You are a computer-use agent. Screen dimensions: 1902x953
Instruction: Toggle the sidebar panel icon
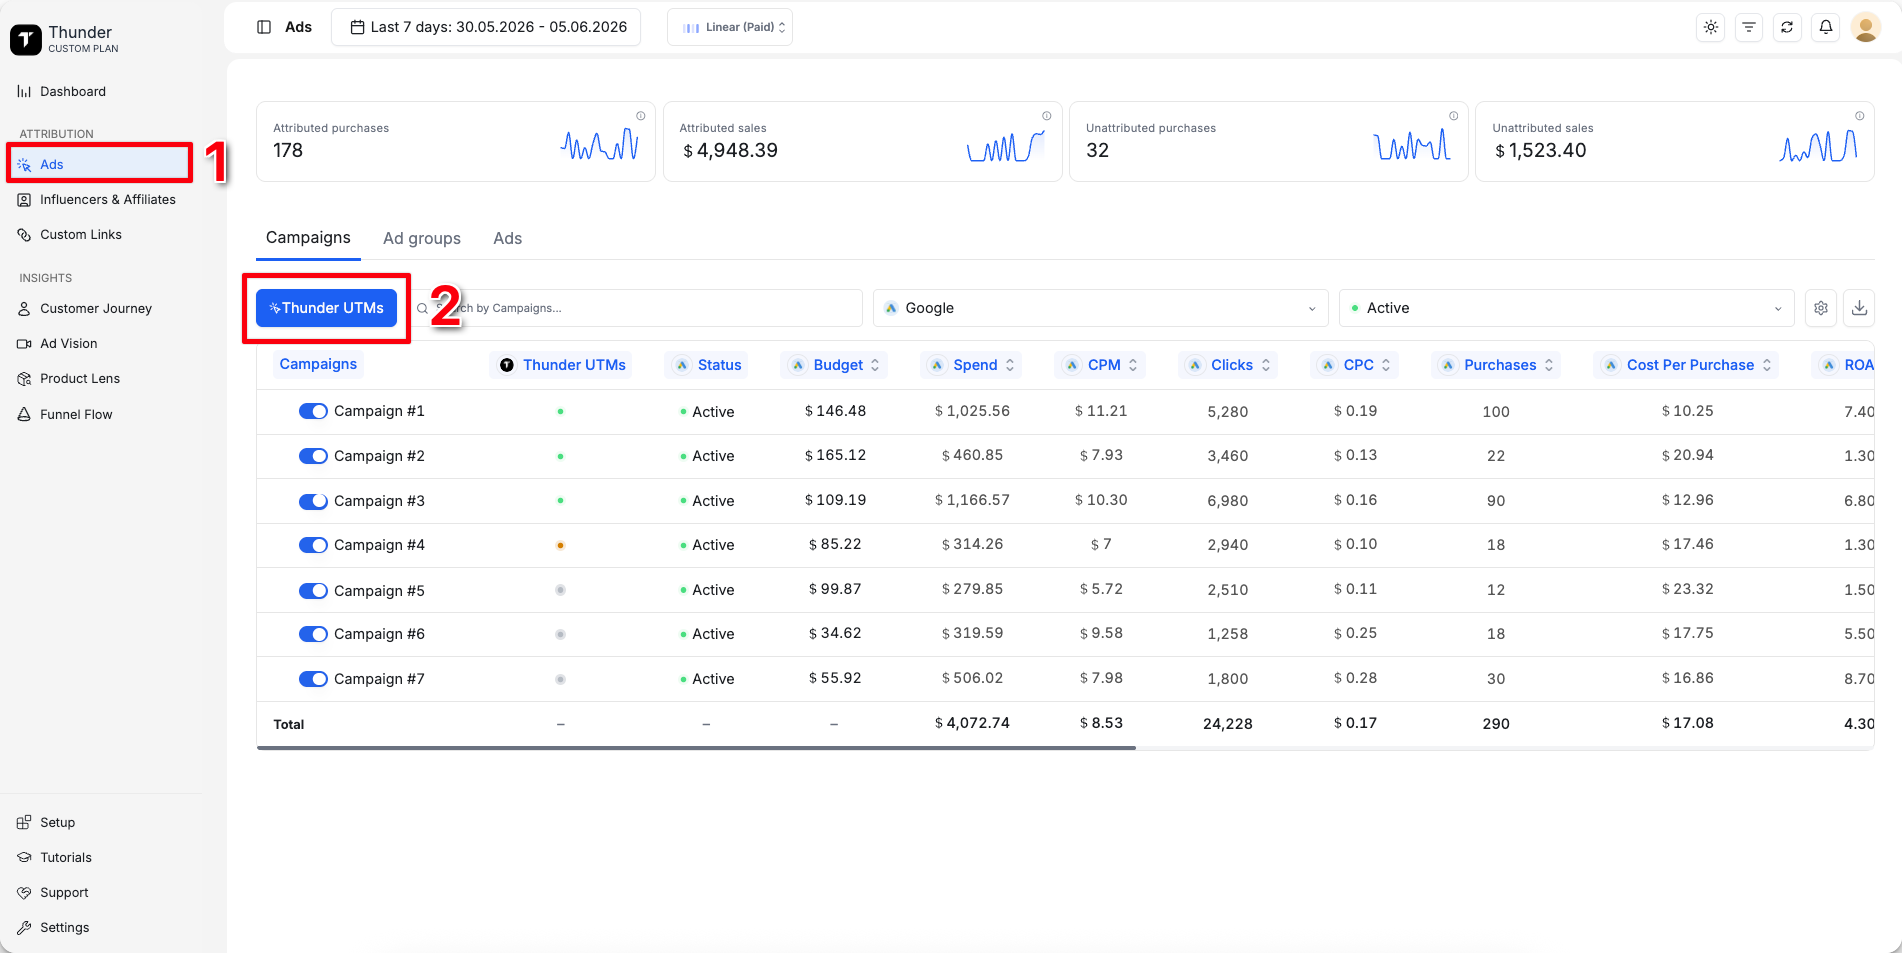coord(264,27)
